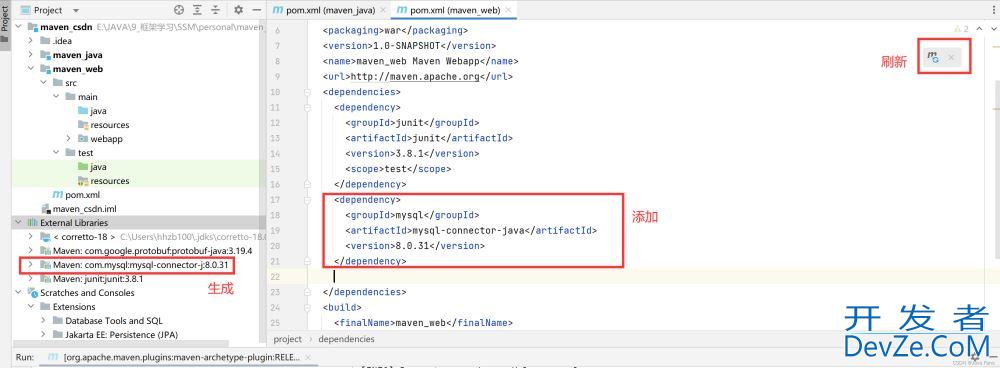Fold the mysql dependency at line 17
This screenshot has width=1000, height=368.
(x=308, y=200)
